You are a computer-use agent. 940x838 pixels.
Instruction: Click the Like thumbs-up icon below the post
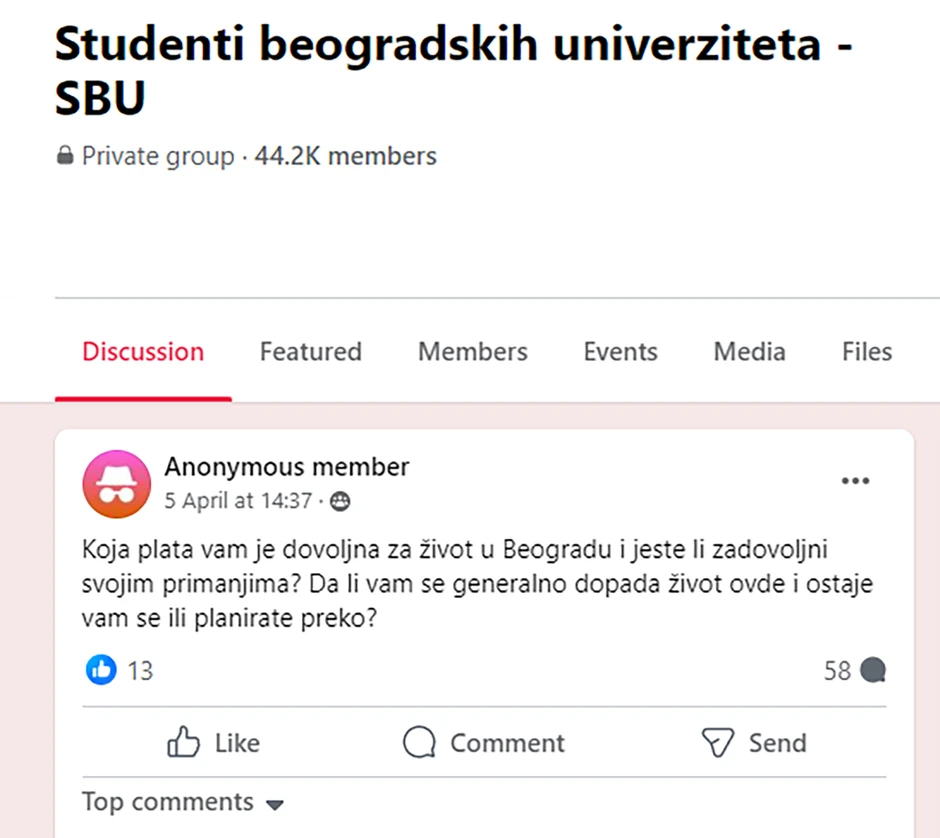coord(184,742)
